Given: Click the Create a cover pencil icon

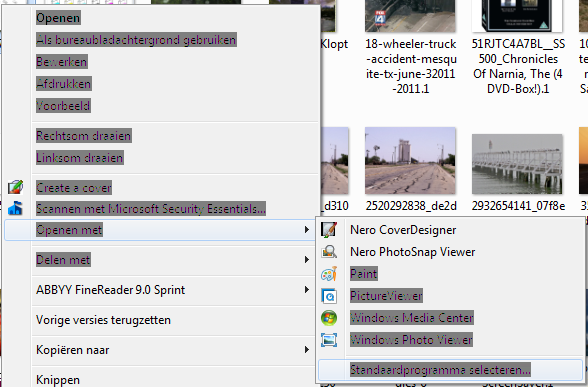Looking at the screenshot, I should point(15,187).
